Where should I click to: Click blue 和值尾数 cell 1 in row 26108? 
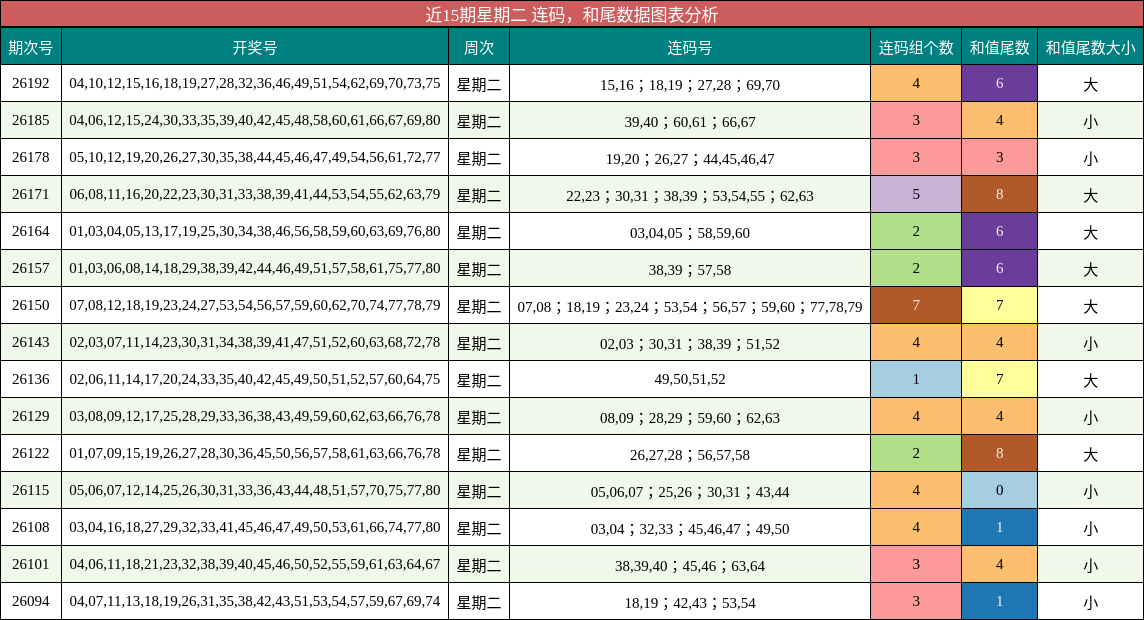click(999, 527)
